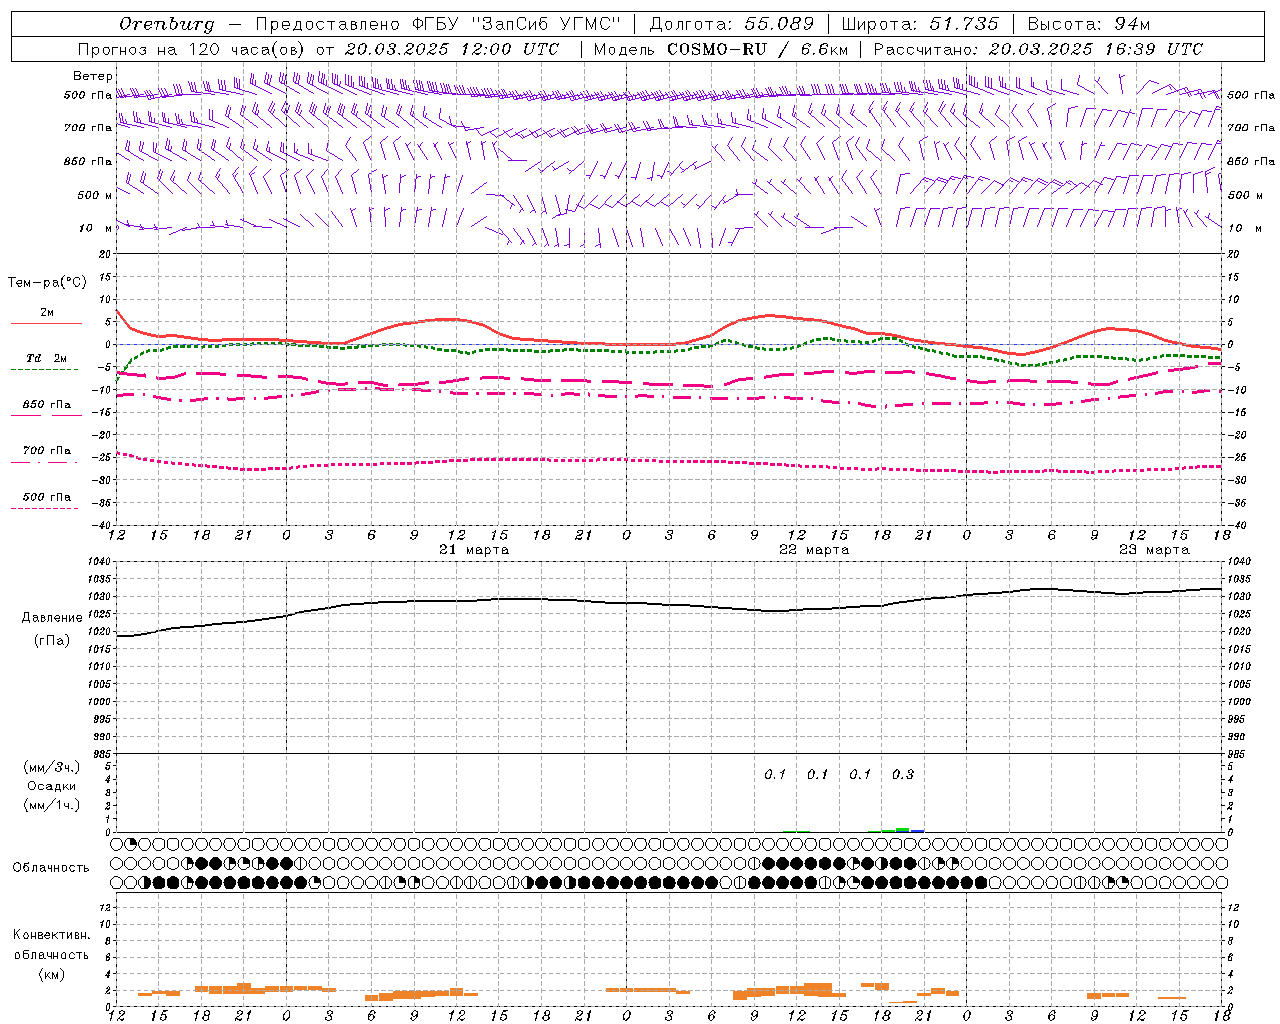Click the Orenburg station name in header

[167, 24]
